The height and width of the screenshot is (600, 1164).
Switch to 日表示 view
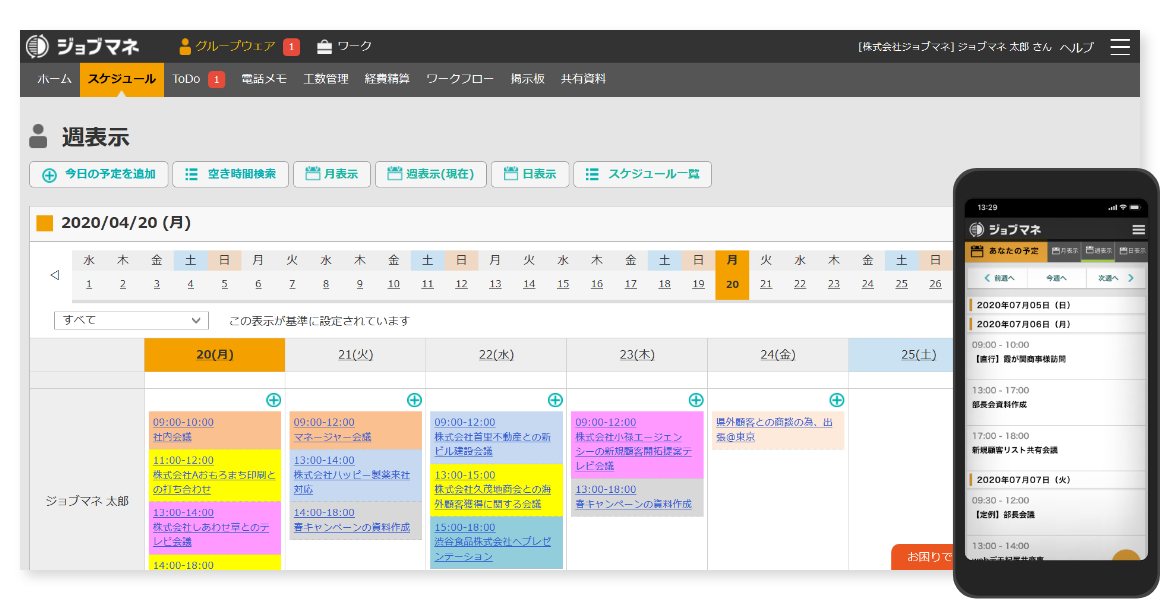pos(530,175)
